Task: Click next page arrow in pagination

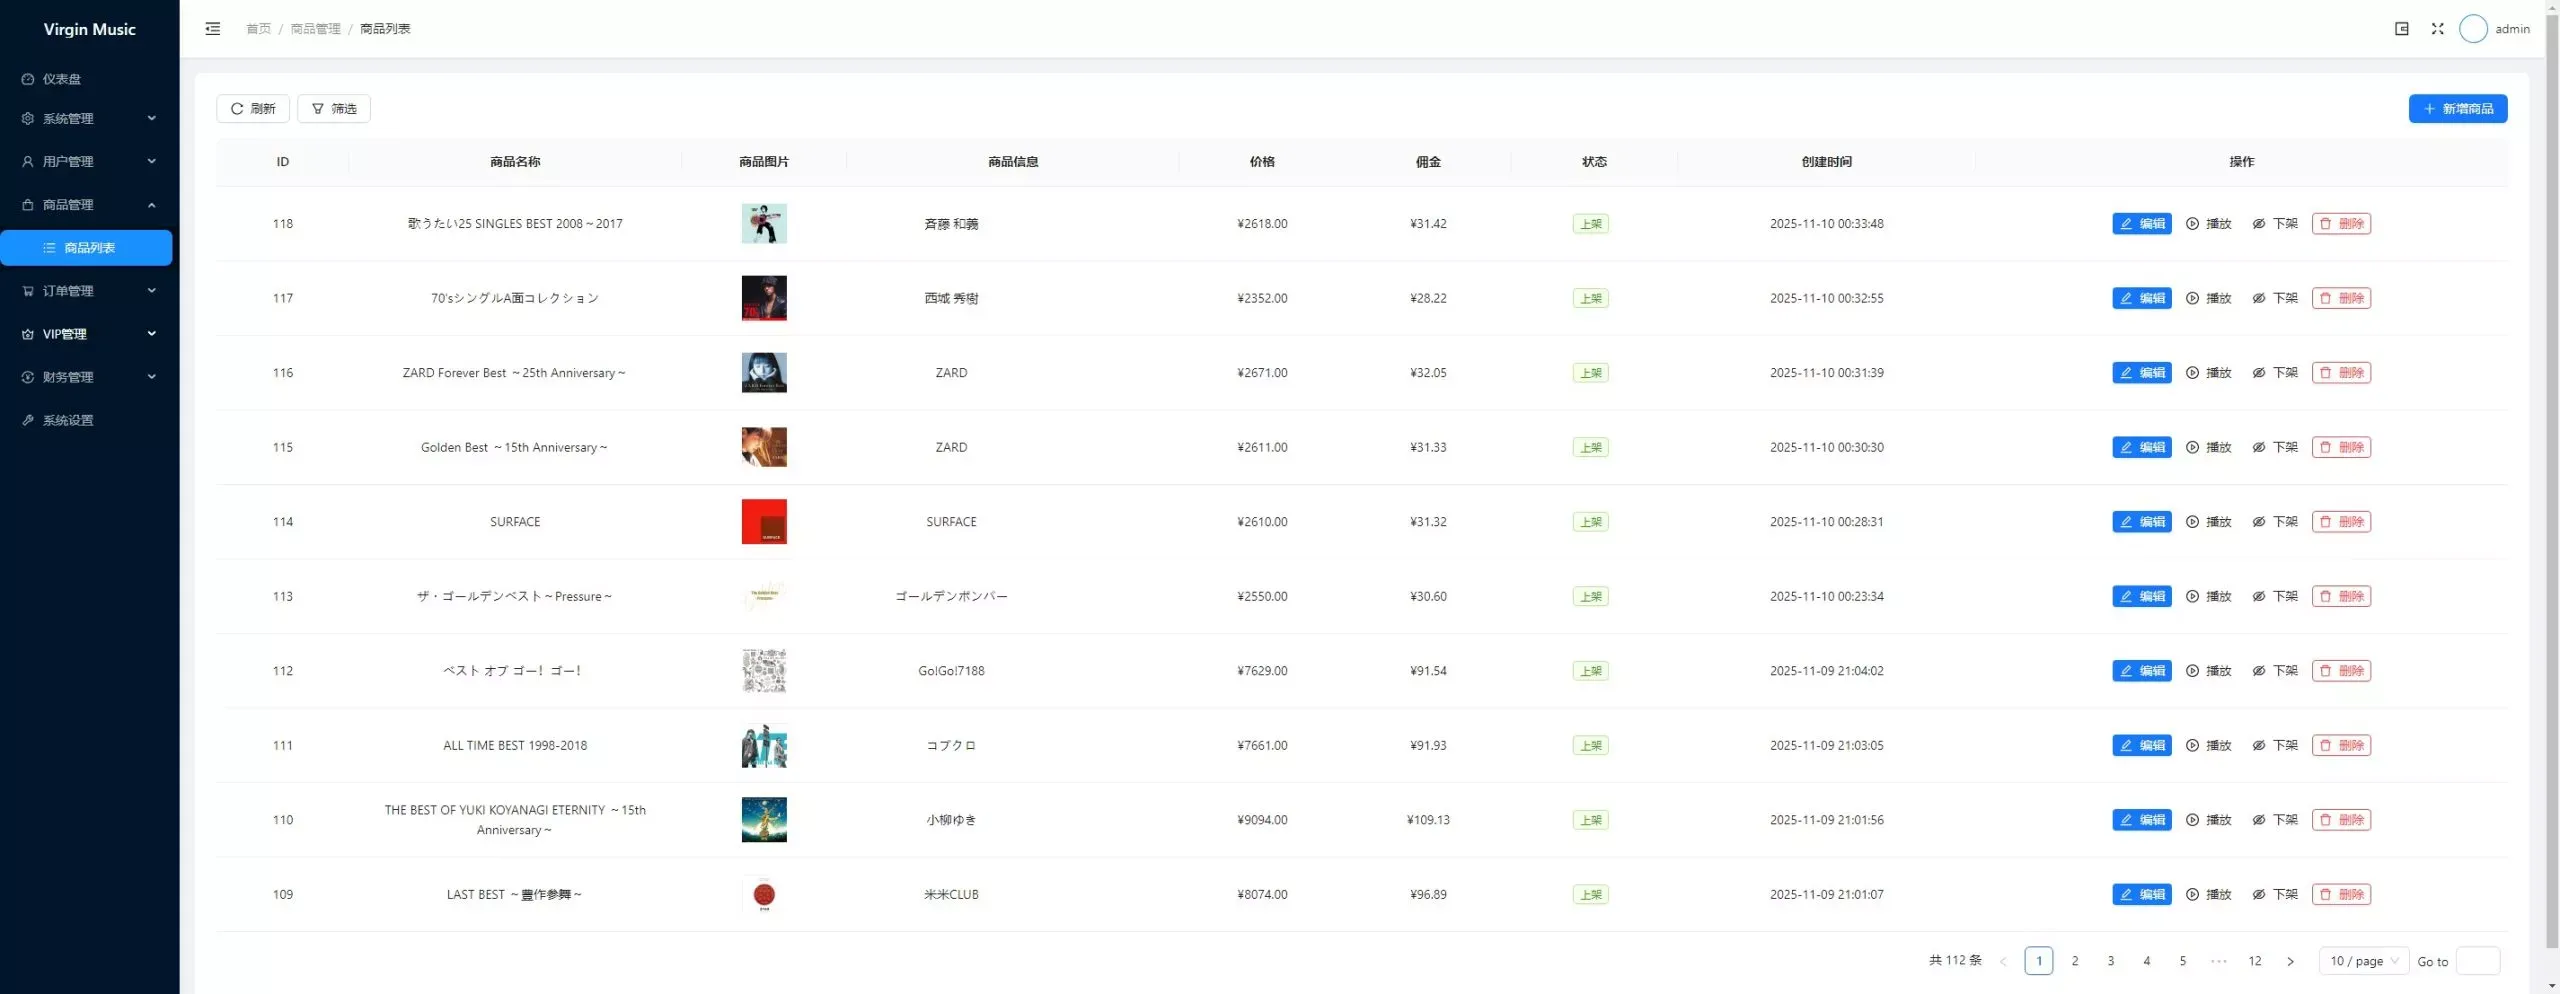Action: point(2290,961)
